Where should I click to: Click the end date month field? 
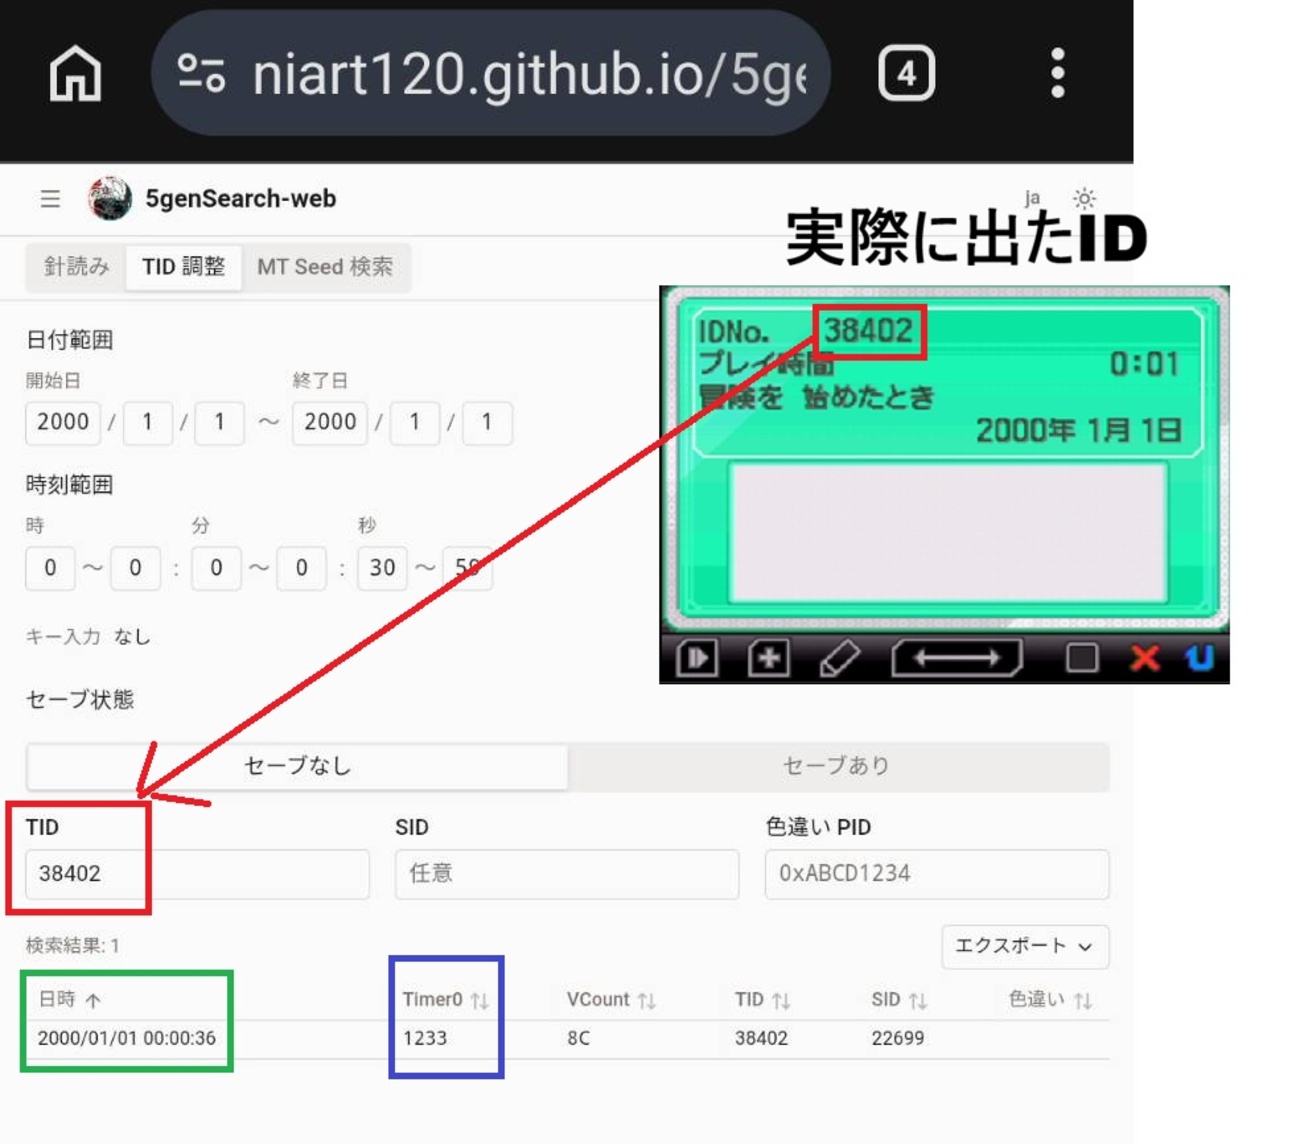tap(414, 422)
